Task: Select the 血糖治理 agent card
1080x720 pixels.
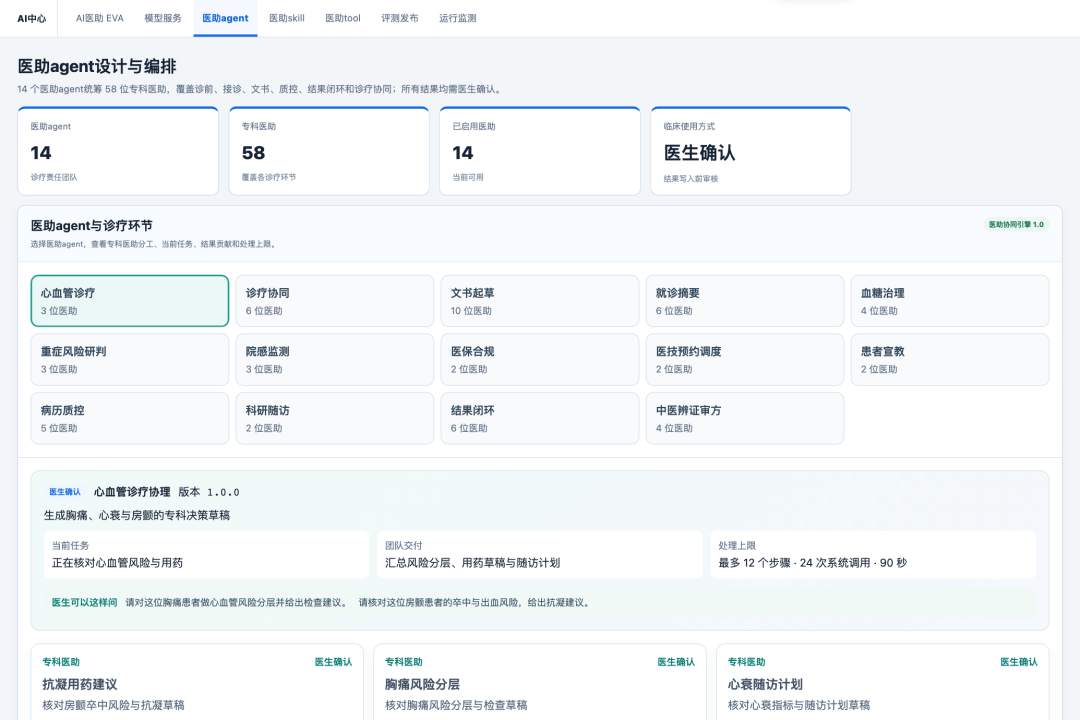Action: [x=950, y=301]
